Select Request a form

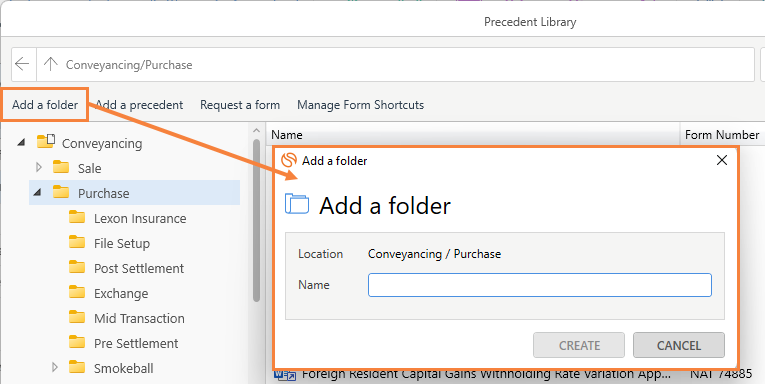[x=240, y=105]
